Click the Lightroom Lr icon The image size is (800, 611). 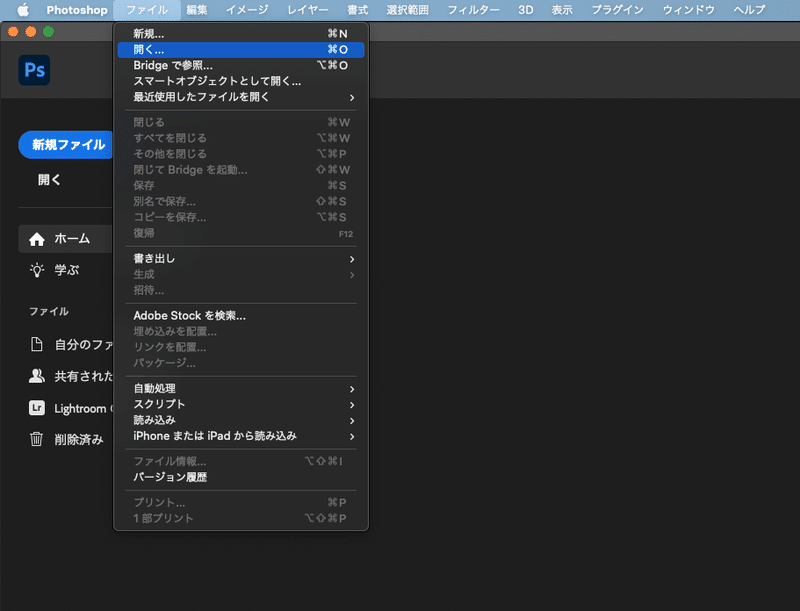coord(36,408)
